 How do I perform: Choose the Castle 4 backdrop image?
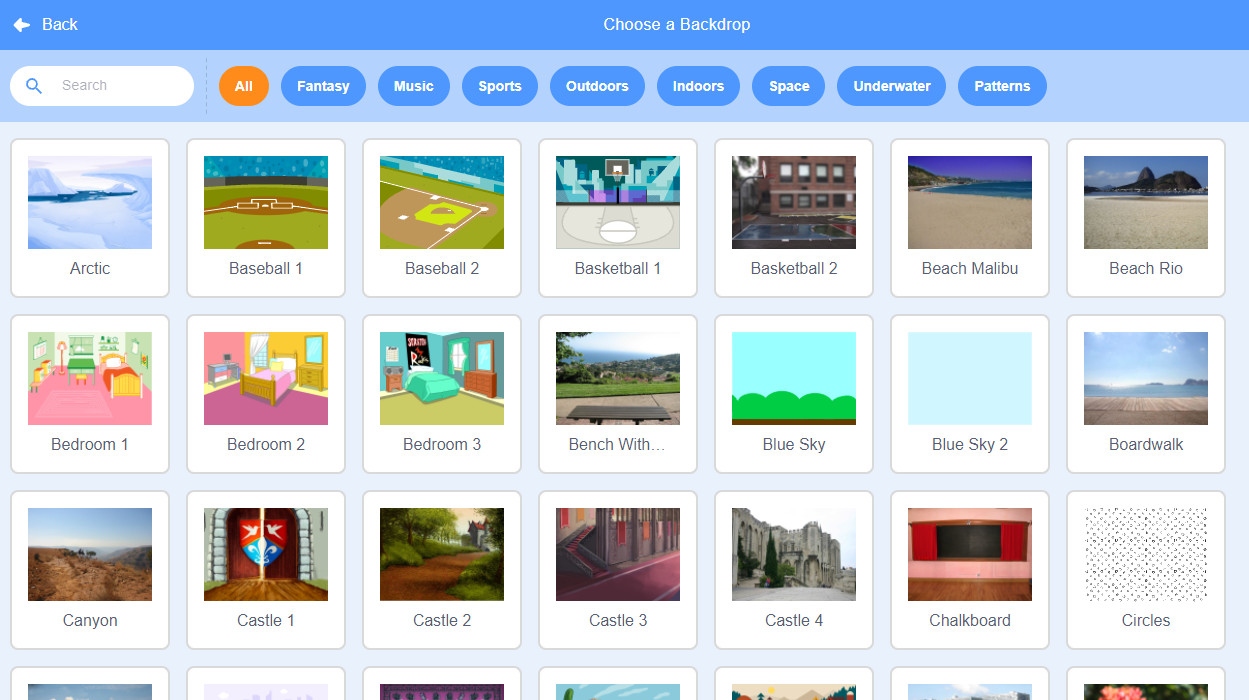794,554
